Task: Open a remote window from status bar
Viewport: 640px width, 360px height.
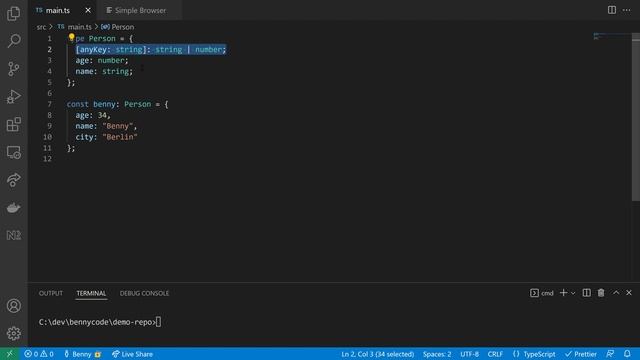Action: (x=9, y=354)
